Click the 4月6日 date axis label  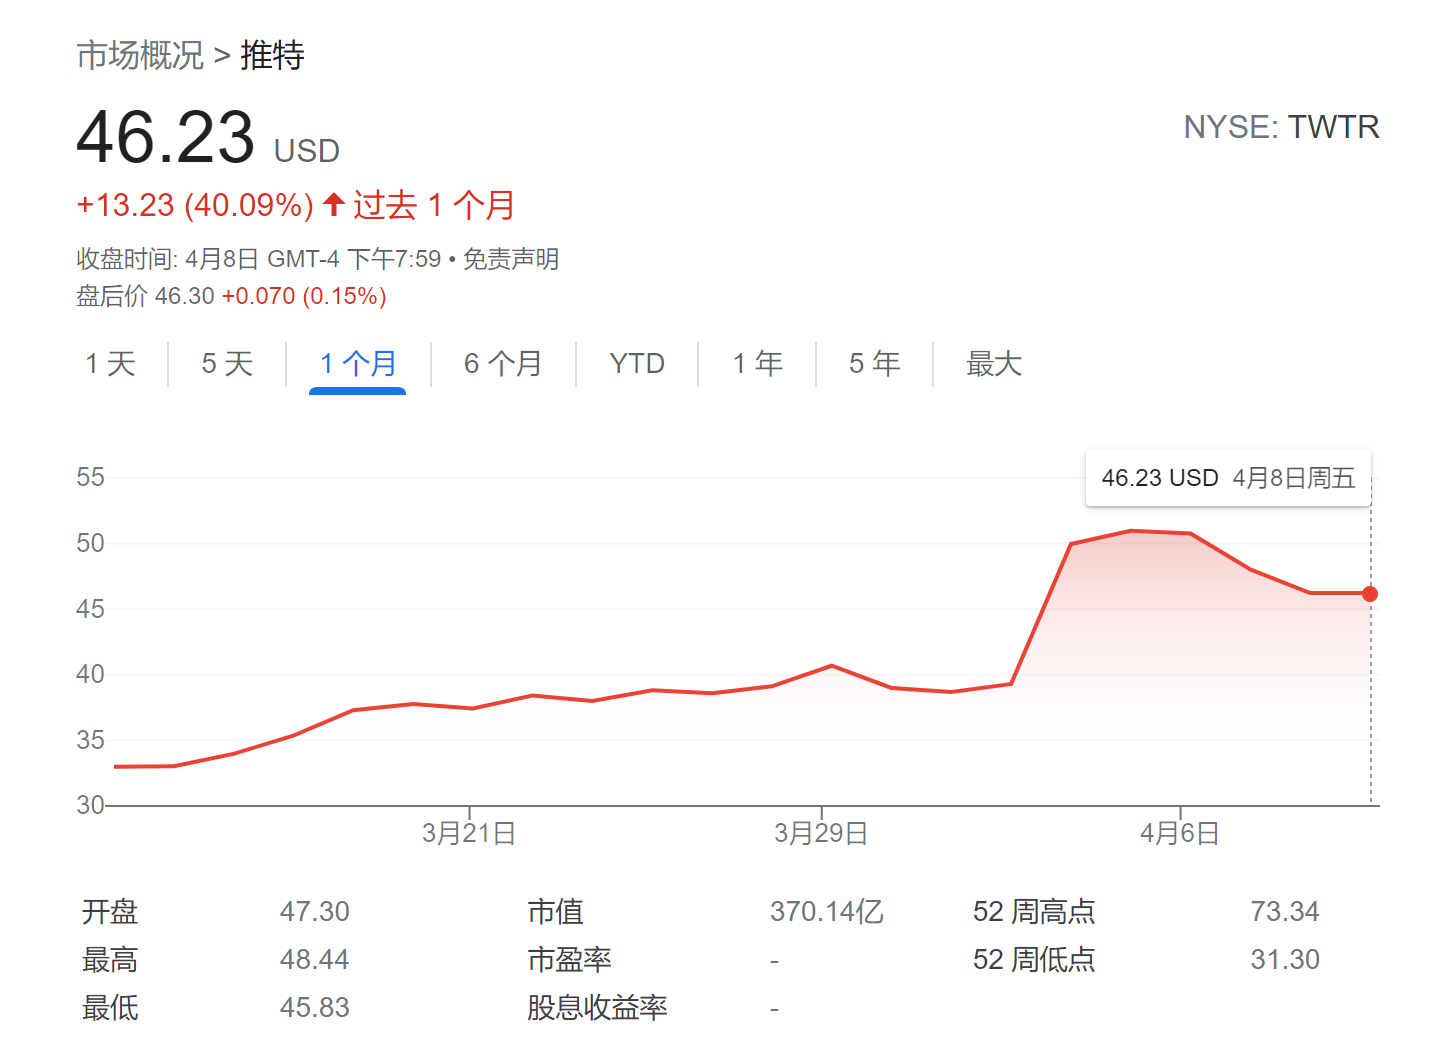click(x=1180, y=833)
